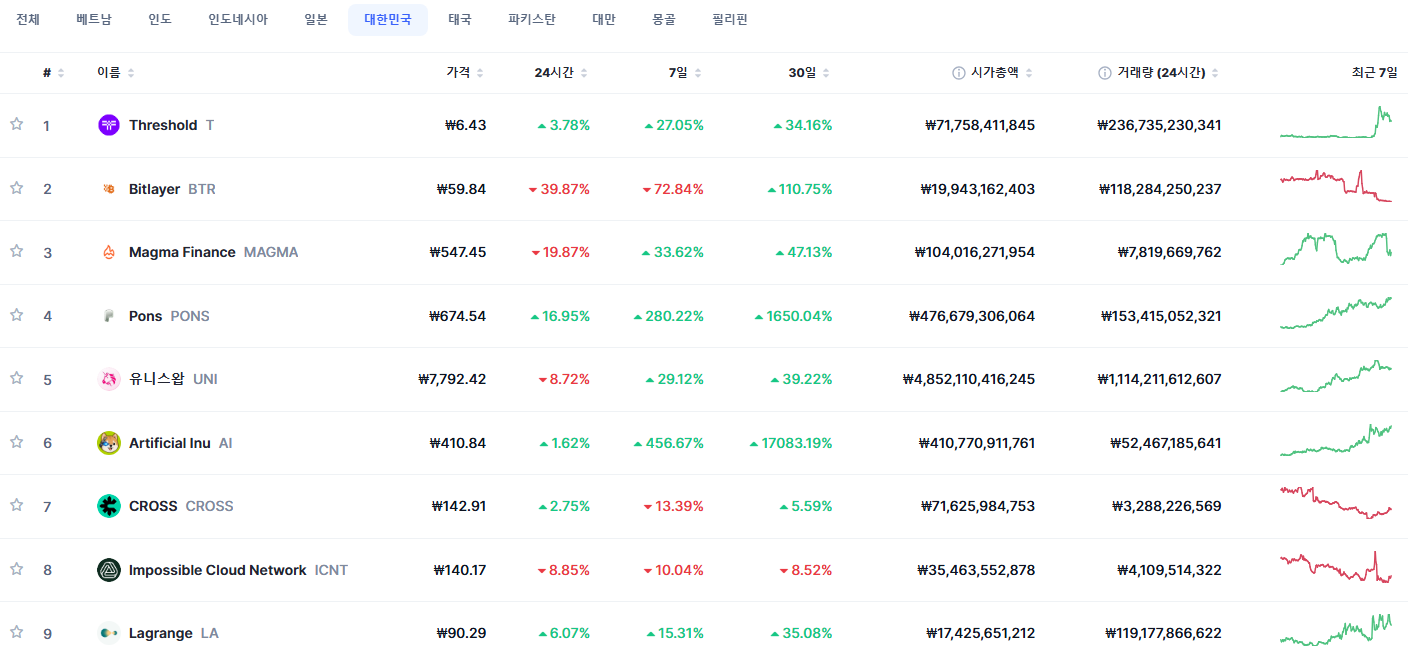Toggle the favorite star for Lagrange

pos(16,632)
